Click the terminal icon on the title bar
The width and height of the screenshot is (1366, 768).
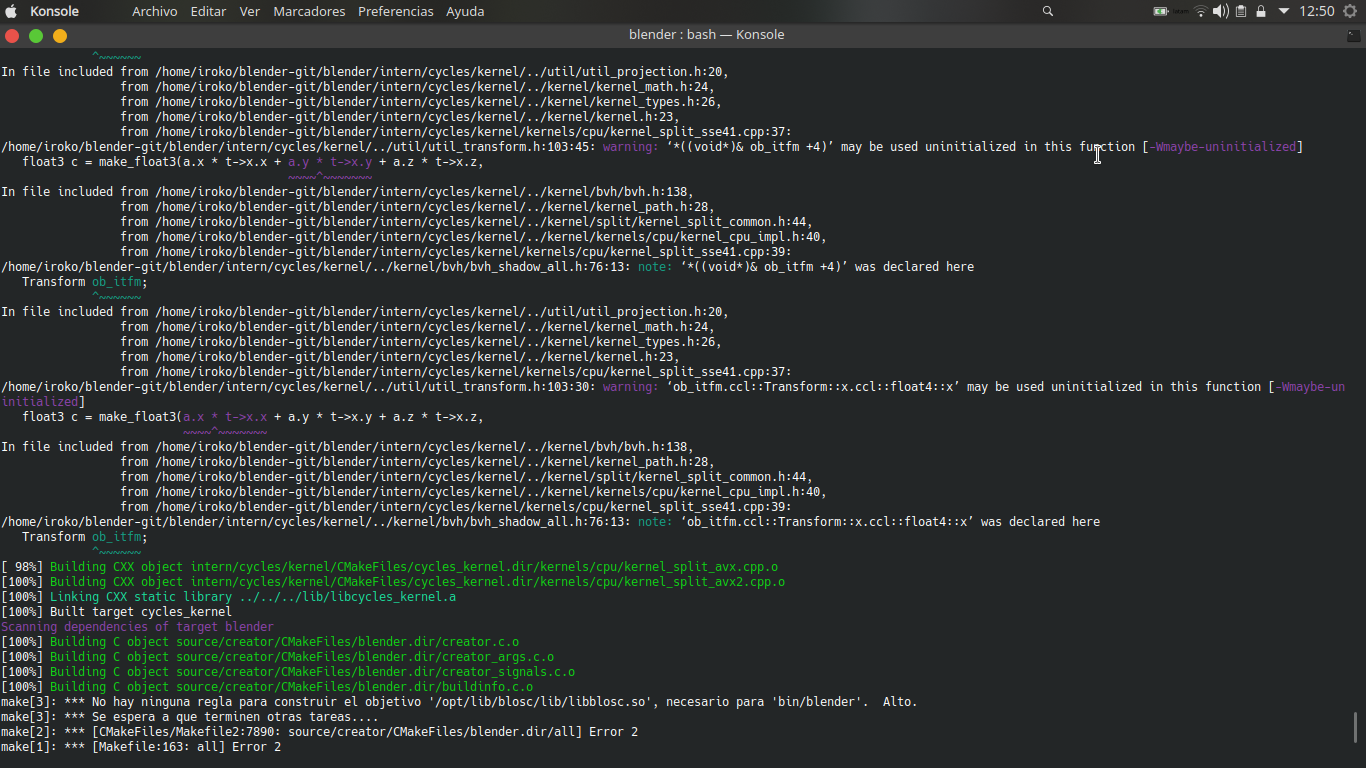1354,35
